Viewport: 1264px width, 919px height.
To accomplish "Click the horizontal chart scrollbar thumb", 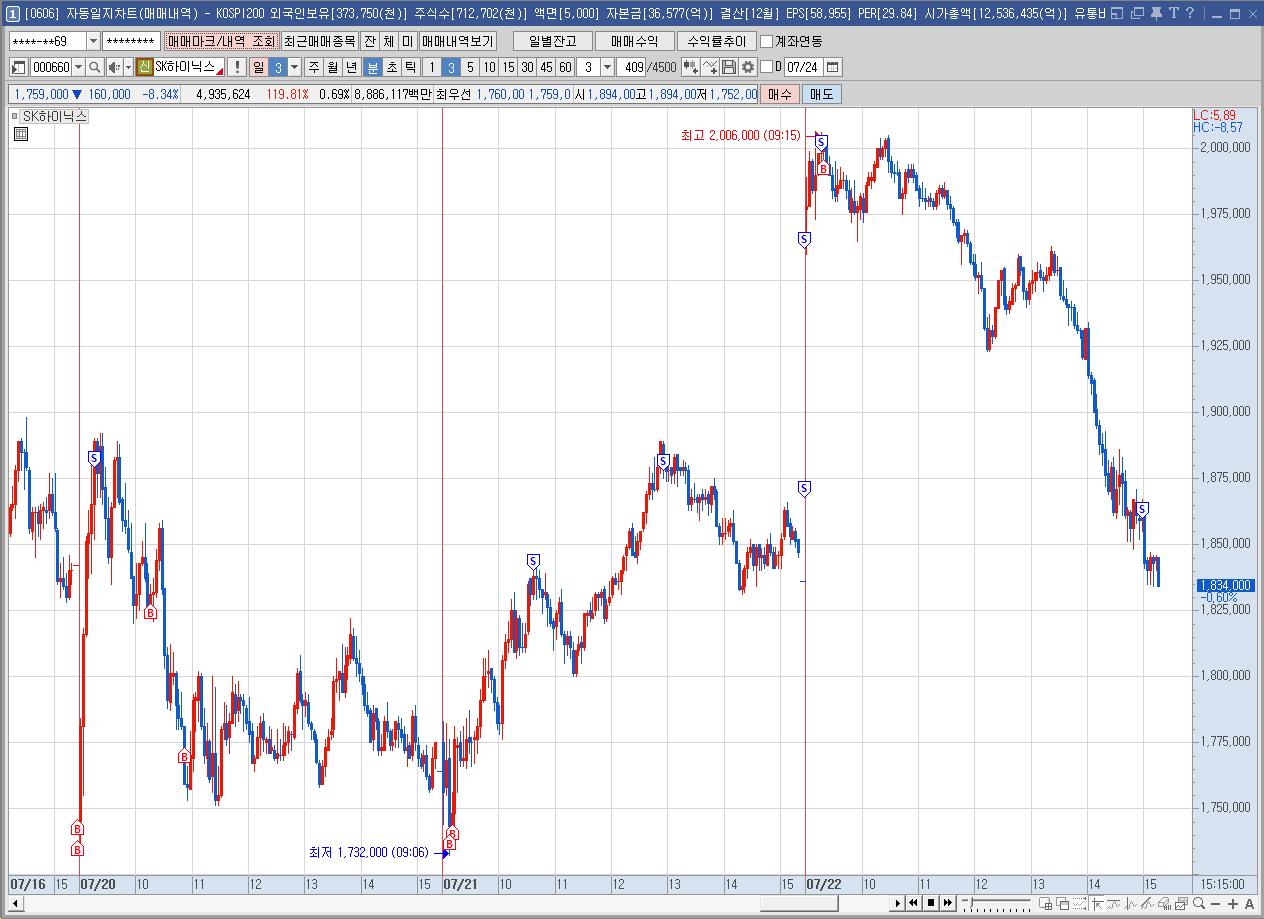I will pos(799,904).
